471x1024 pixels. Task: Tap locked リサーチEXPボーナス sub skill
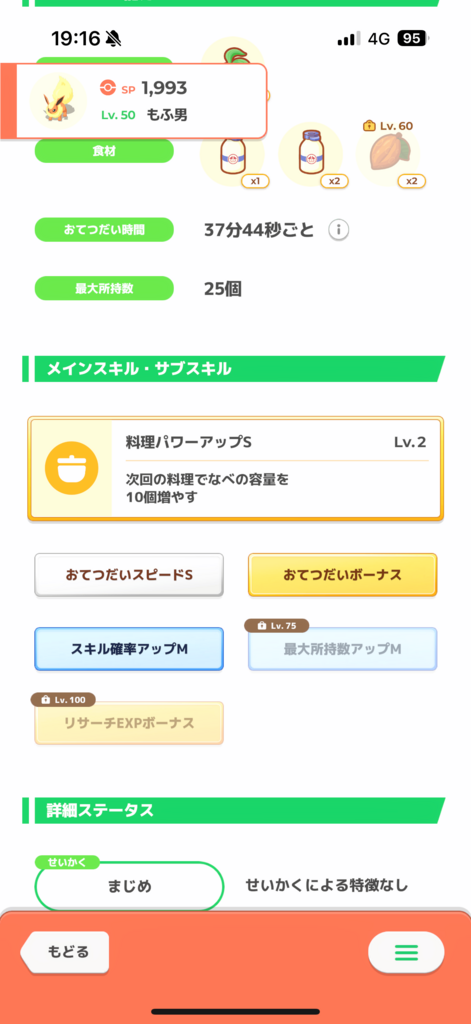click(x=129, y=724)
